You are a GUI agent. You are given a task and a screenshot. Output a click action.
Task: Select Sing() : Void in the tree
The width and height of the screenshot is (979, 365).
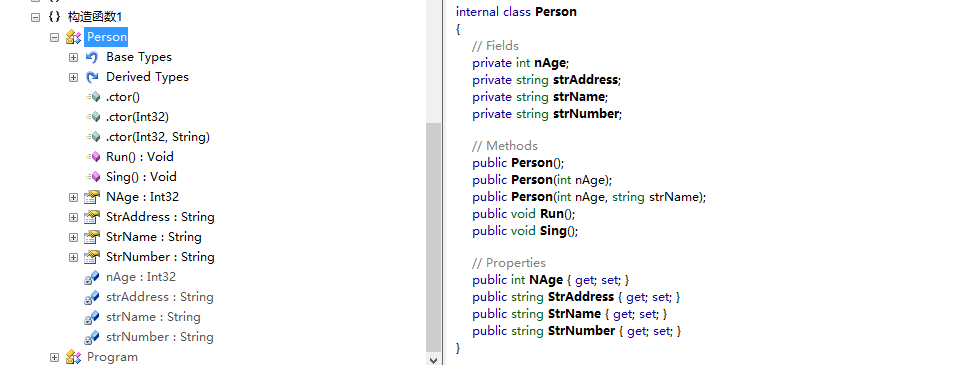coord(141,177)
